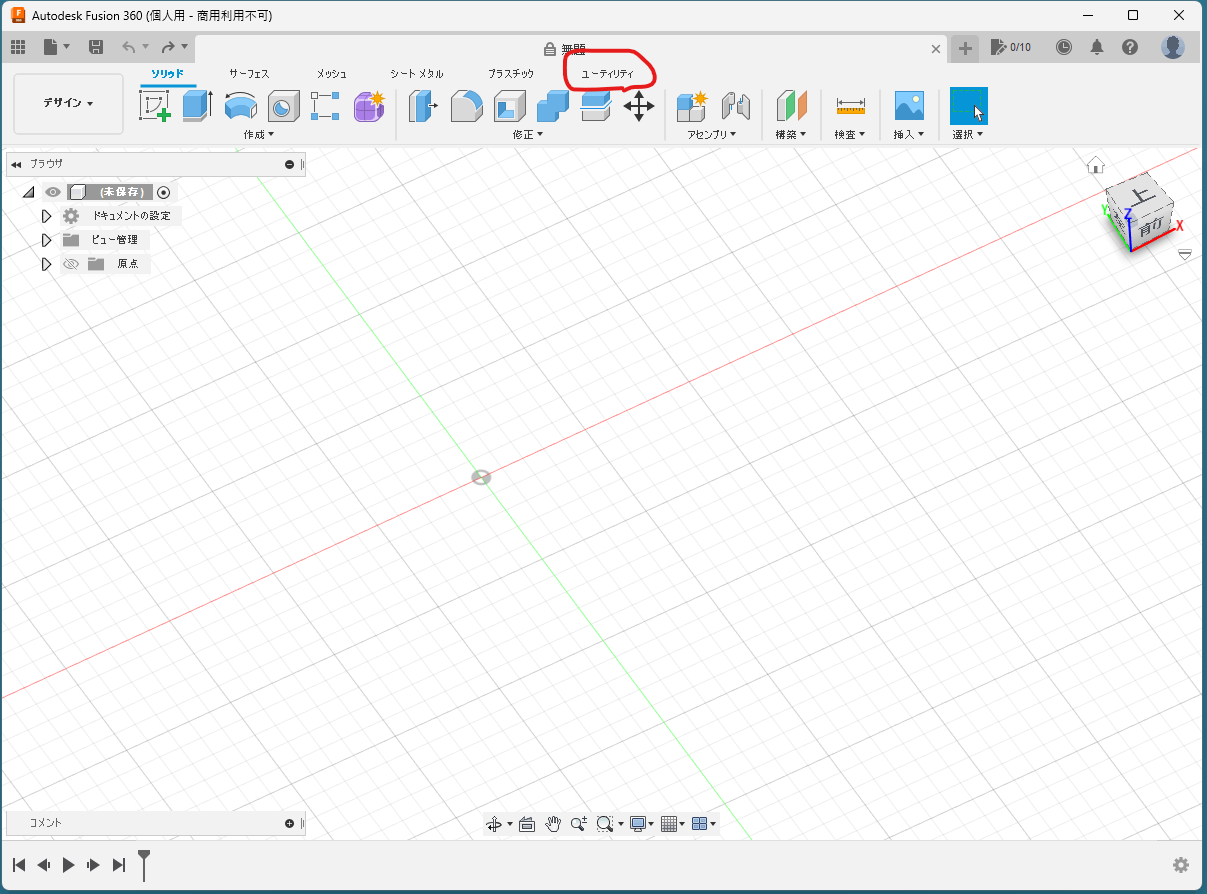
Task: Select the Offset Face tool
Action: pos(596,105)
